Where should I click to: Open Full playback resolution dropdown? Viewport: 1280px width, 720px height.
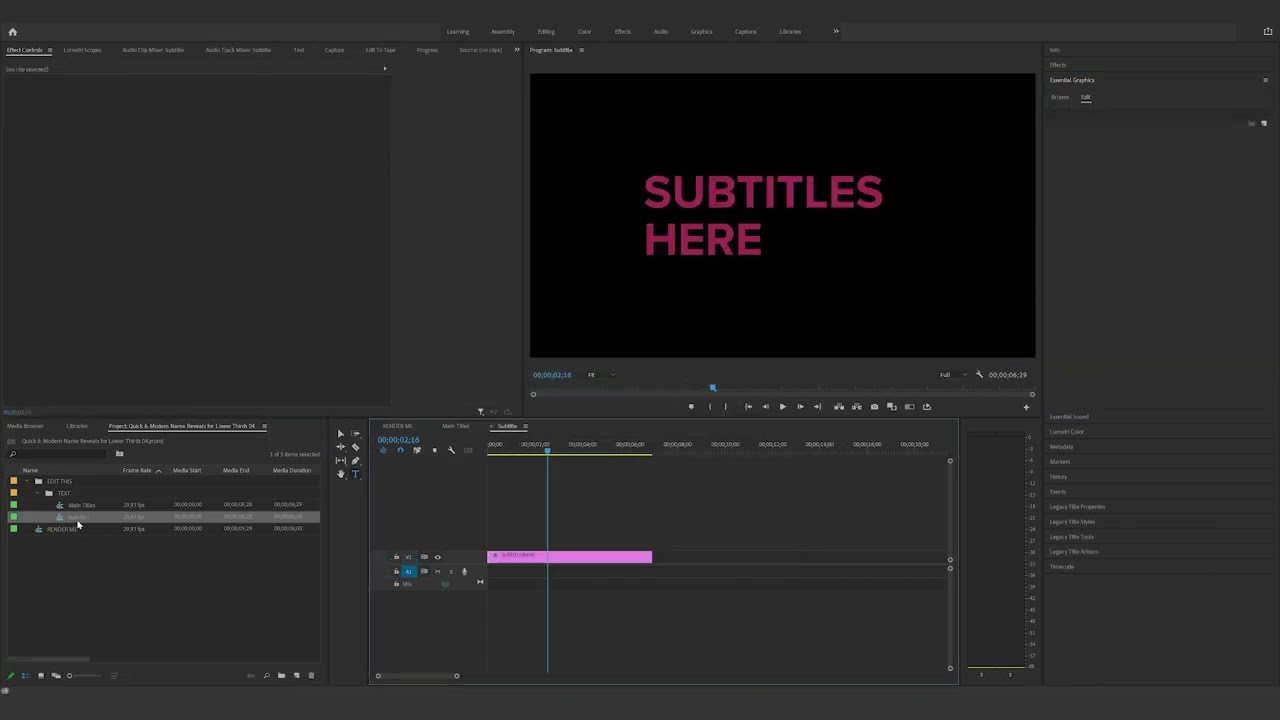point(952,375)
